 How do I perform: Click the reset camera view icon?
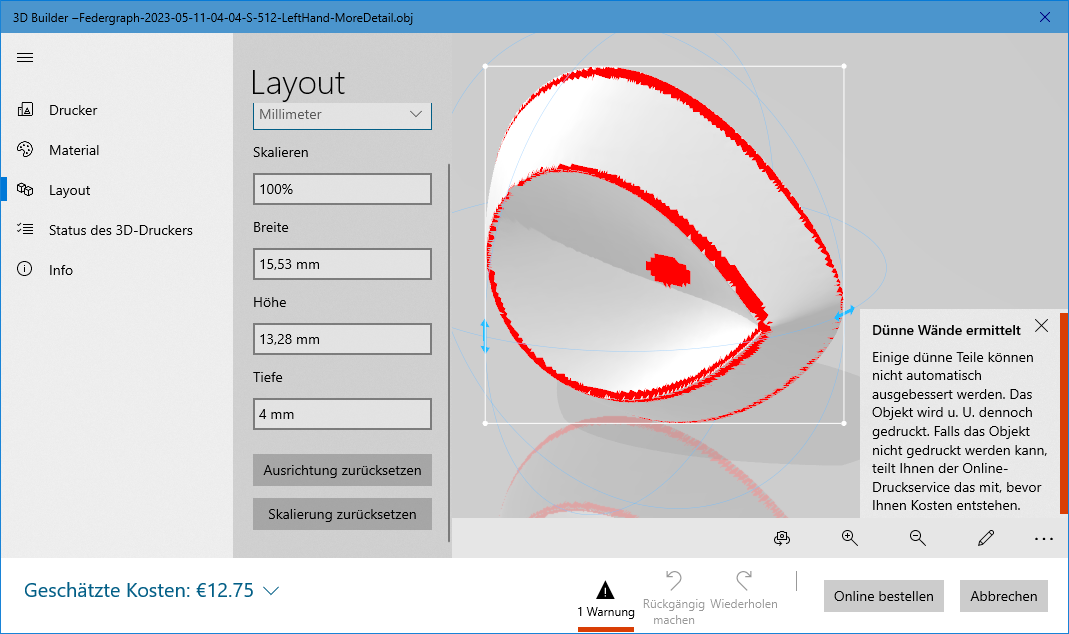point(782,538)
